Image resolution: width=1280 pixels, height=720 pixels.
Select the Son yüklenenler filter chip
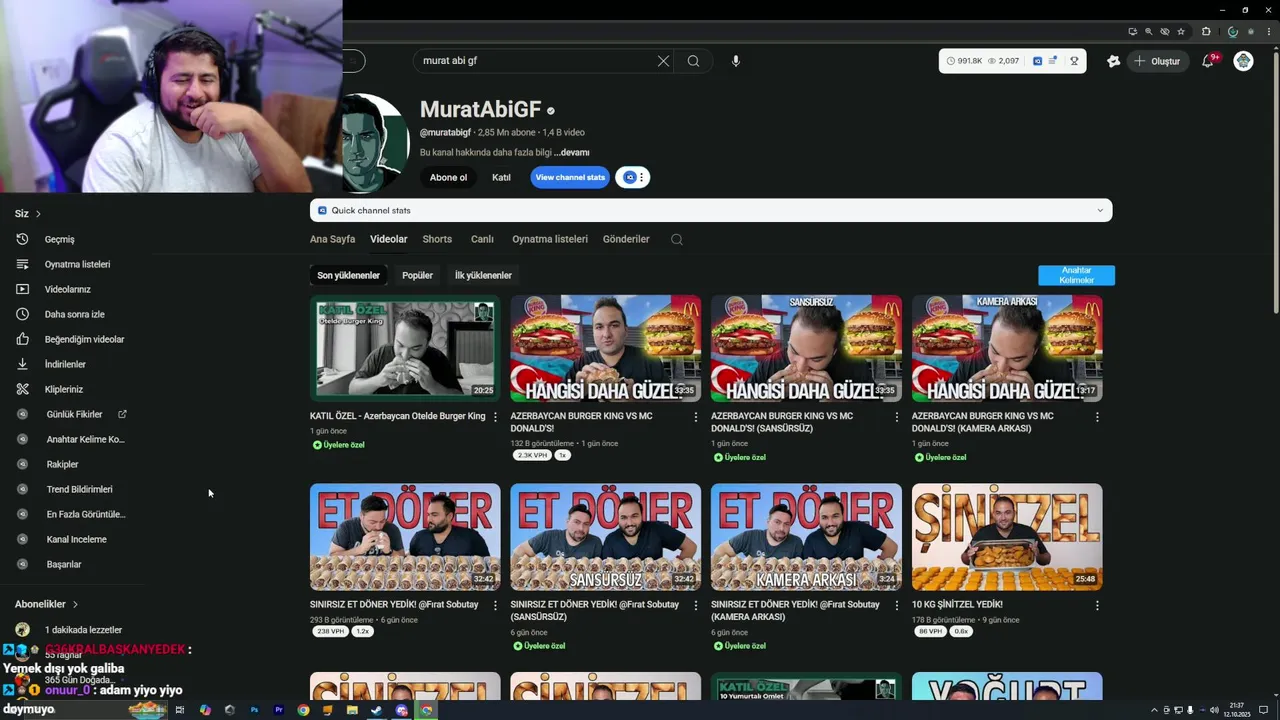coord(349,275)
